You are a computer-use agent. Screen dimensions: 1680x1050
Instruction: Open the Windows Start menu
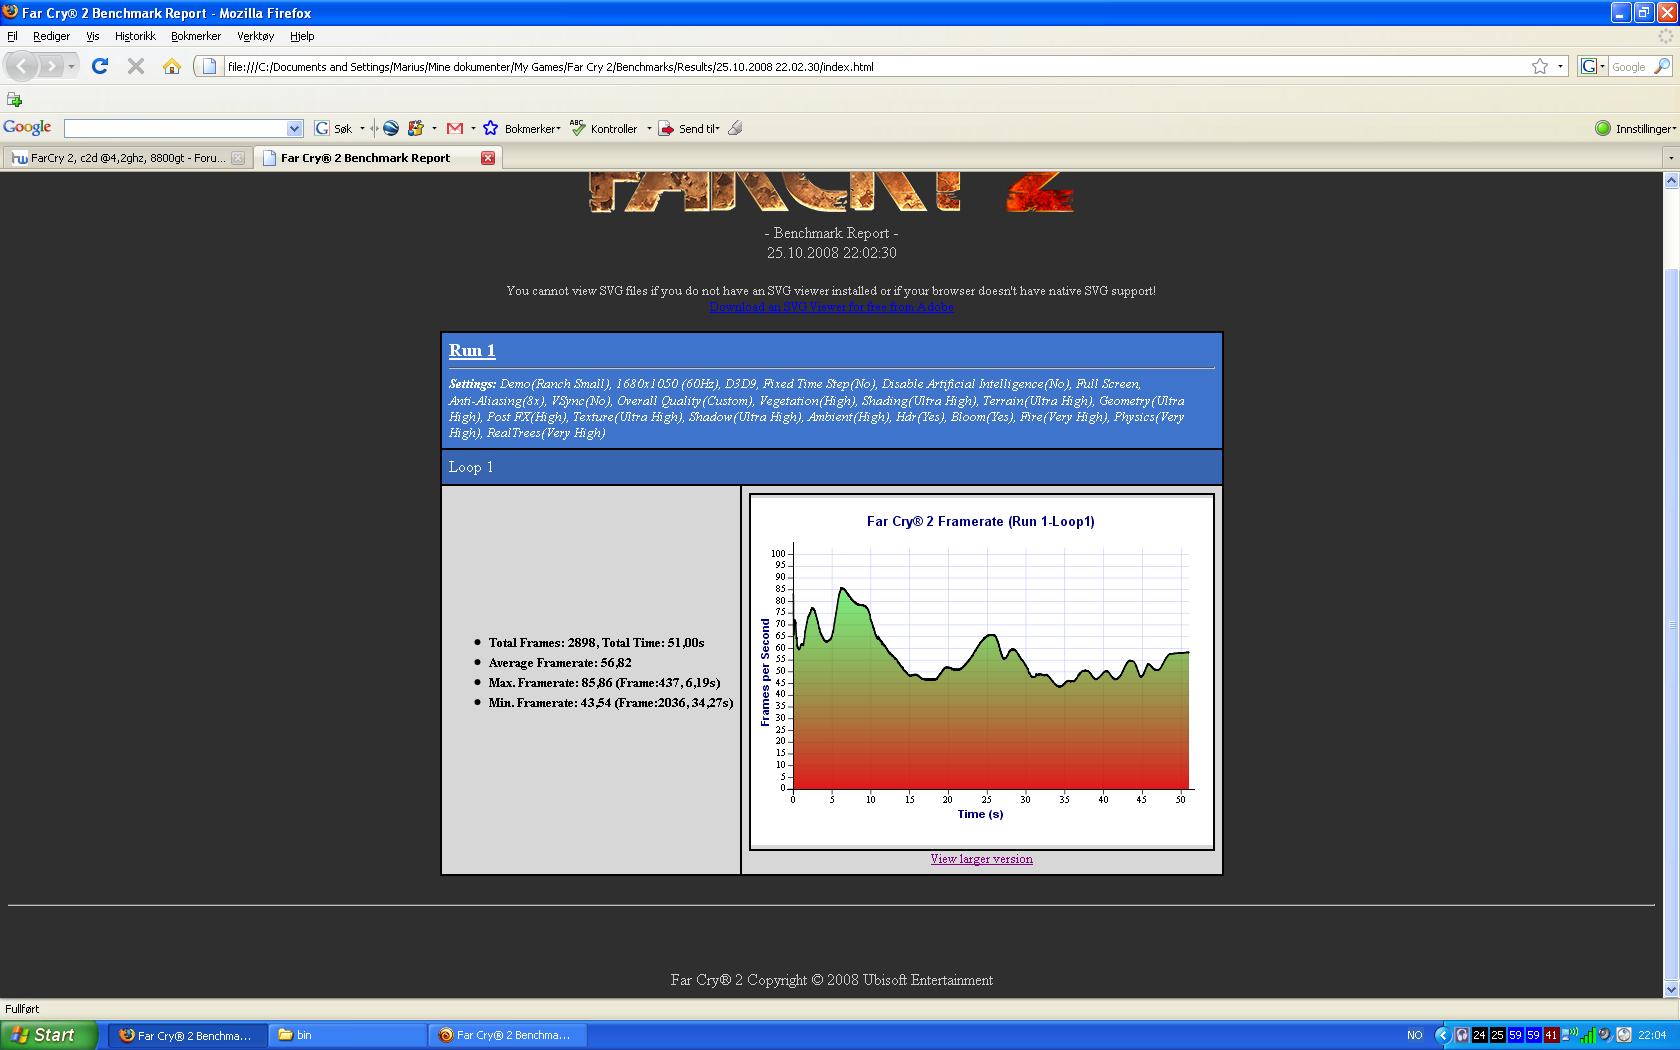pos(49,1035)
